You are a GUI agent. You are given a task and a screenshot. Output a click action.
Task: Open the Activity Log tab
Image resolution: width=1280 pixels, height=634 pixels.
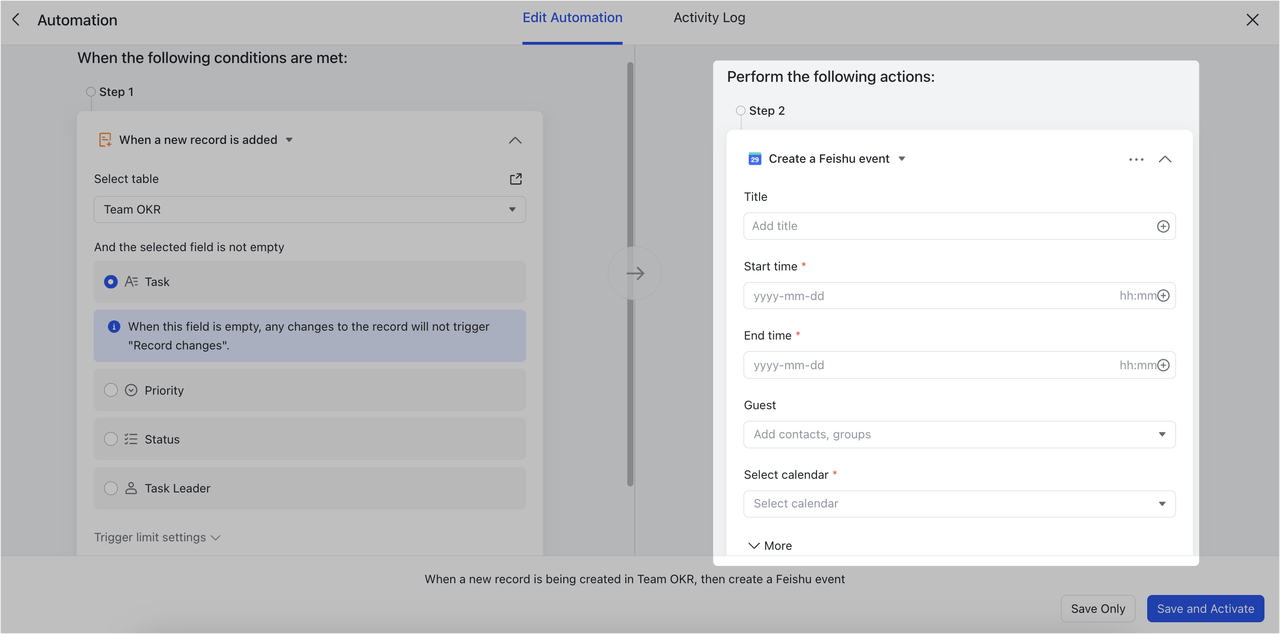coord(709,18)
